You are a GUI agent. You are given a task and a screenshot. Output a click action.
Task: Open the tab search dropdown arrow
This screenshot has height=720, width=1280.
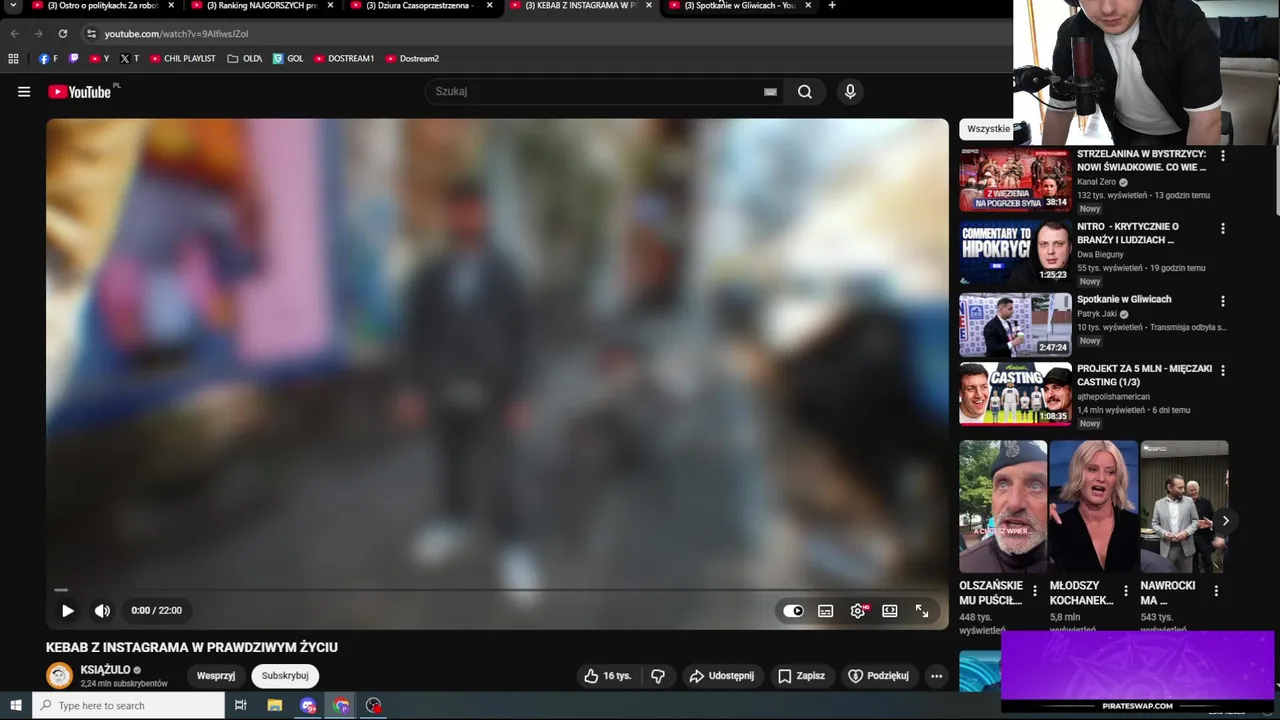point(13,6)
